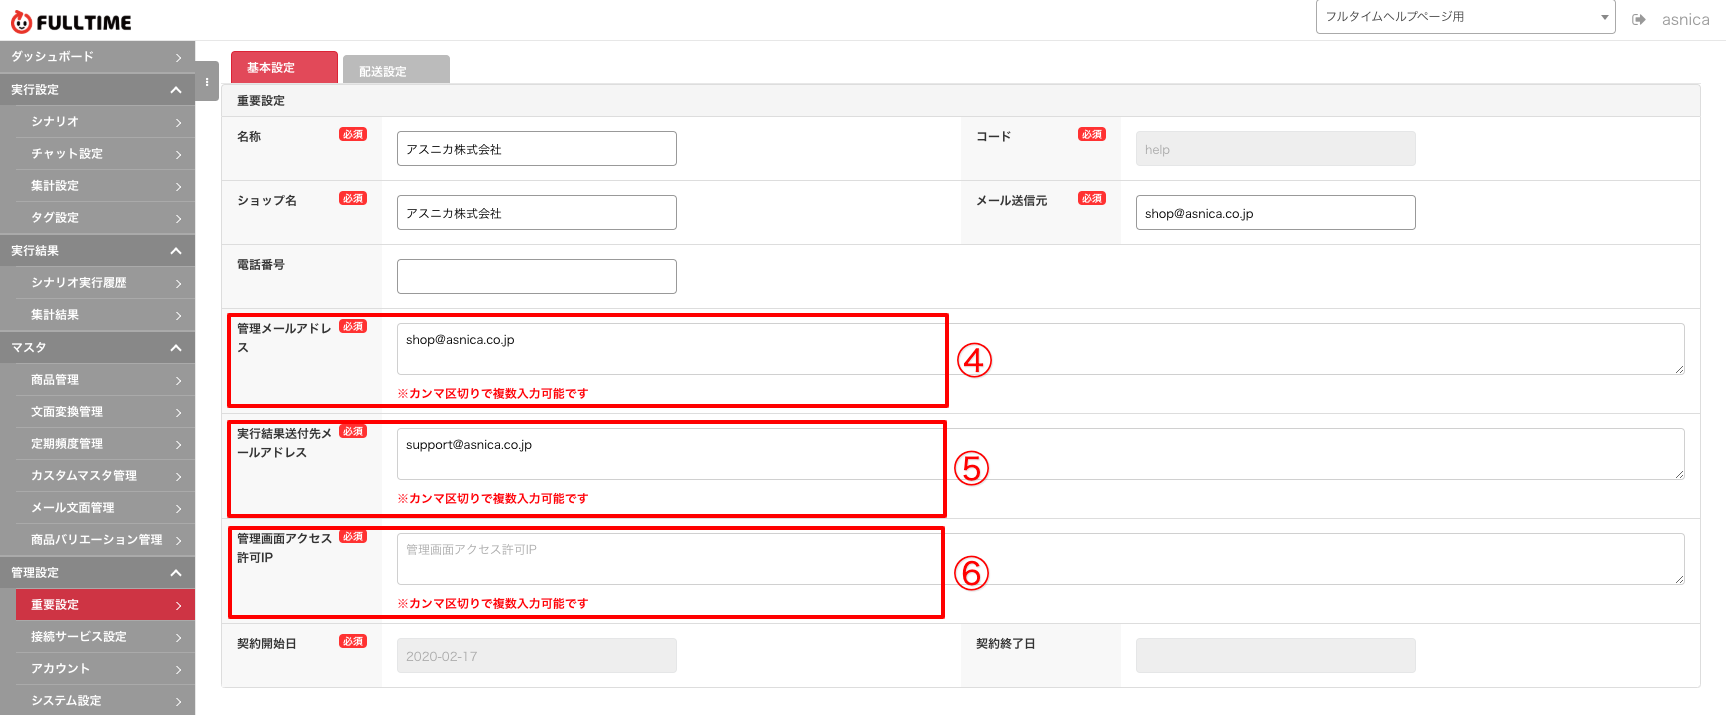1726x715 pixels.
Task: Open チャット設定 in the sidebar
Action: pos(105,154)
